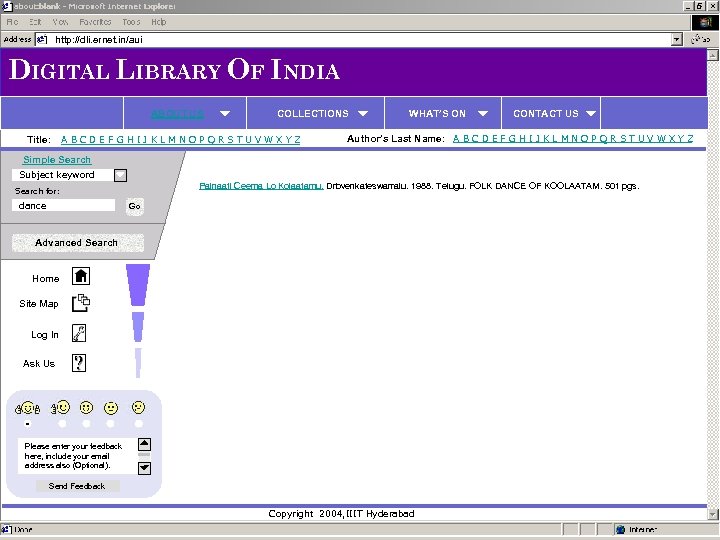720x540 pixels.
Task: Browse author last names starting with A
Action: tap(456, 139)
